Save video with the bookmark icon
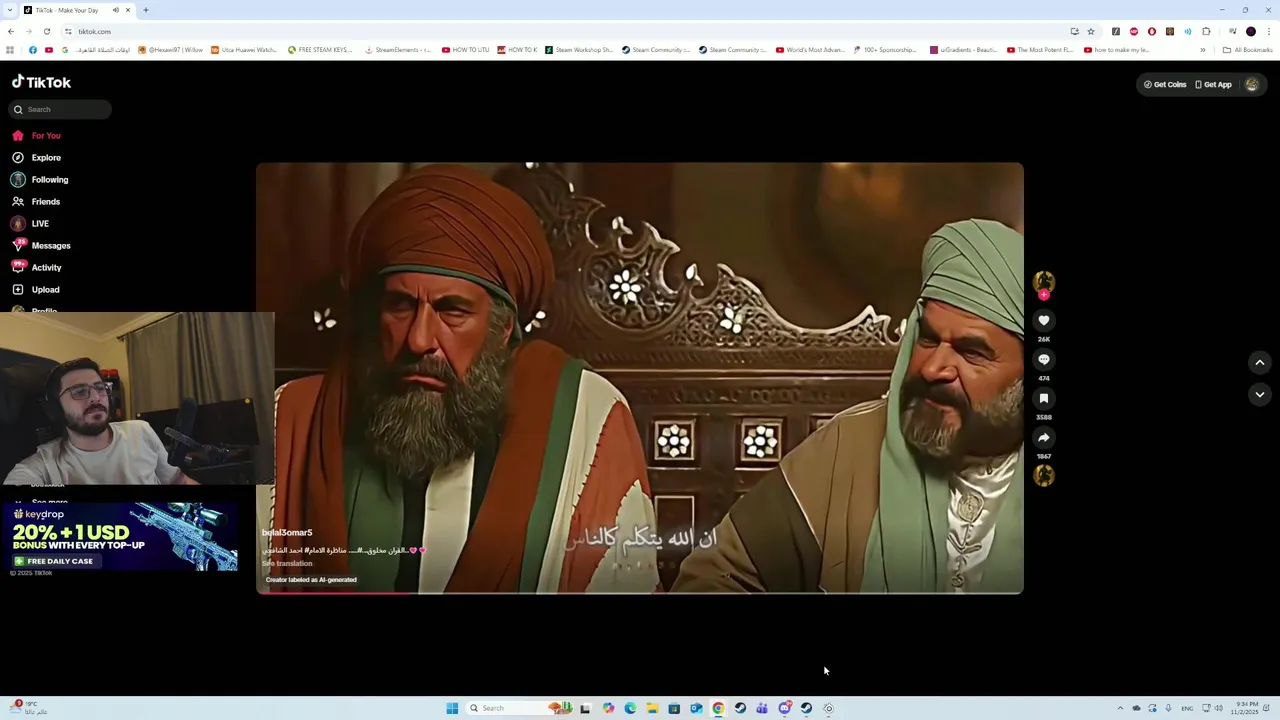Image resolution: width=1280 pixels, height=720 pixels. click(1043, 398)
